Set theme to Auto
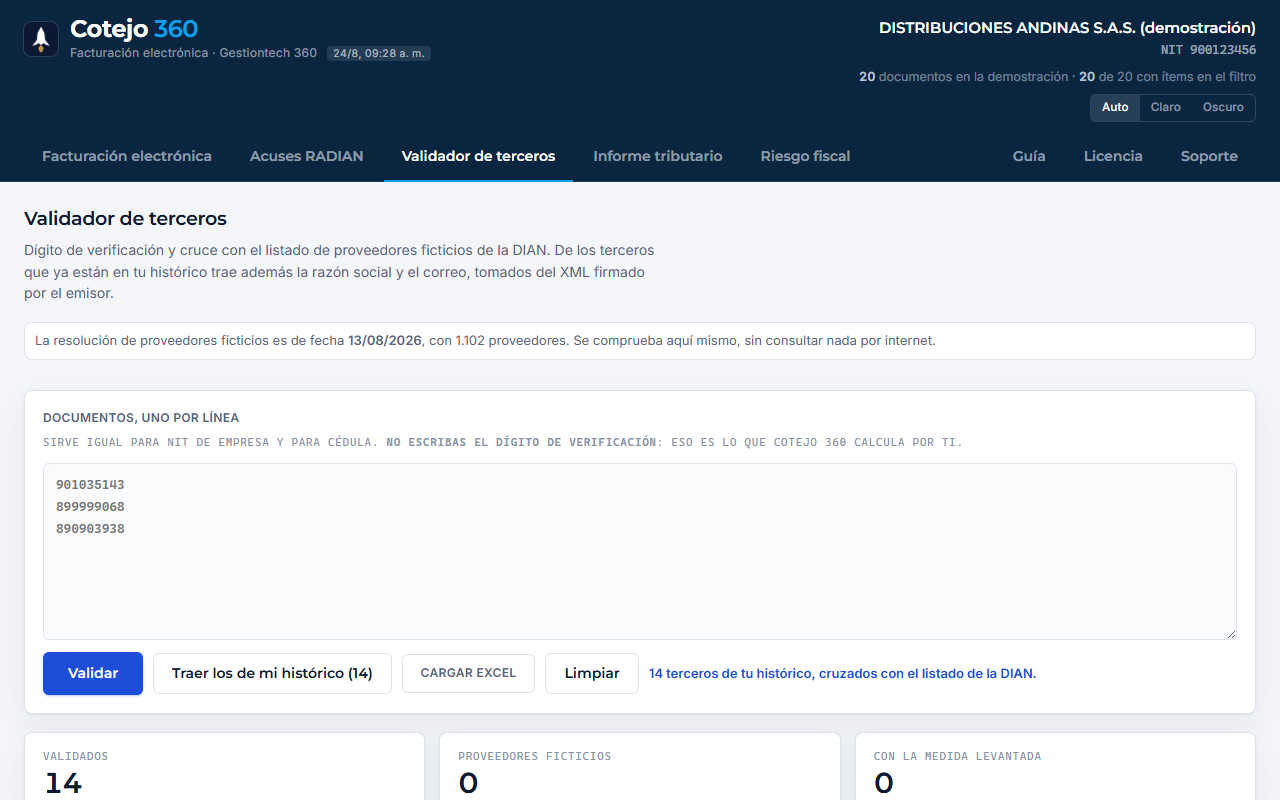This screenshot has width=1280, height=800. pyautogui.click(x=1115, y=107)
